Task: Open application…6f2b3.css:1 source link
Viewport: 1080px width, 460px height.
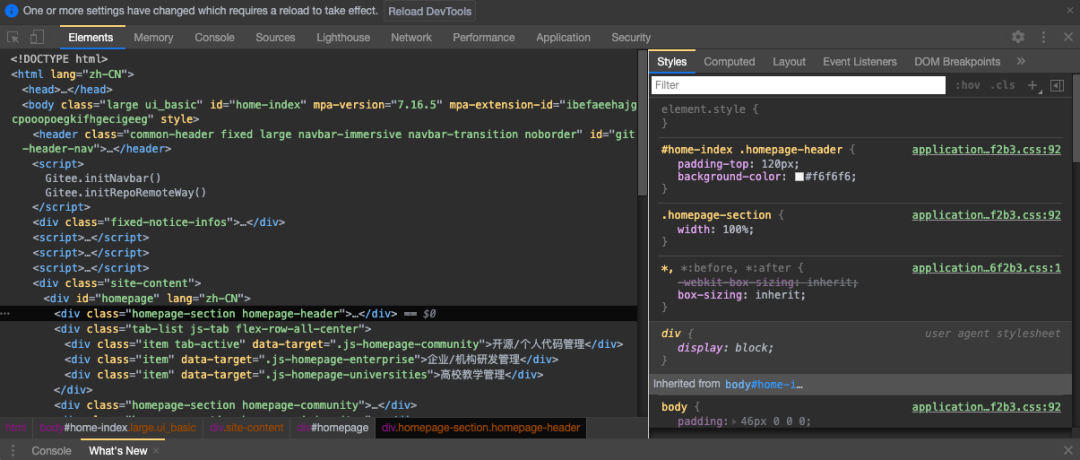Action: pyautogui.click(x=986, y=268)
